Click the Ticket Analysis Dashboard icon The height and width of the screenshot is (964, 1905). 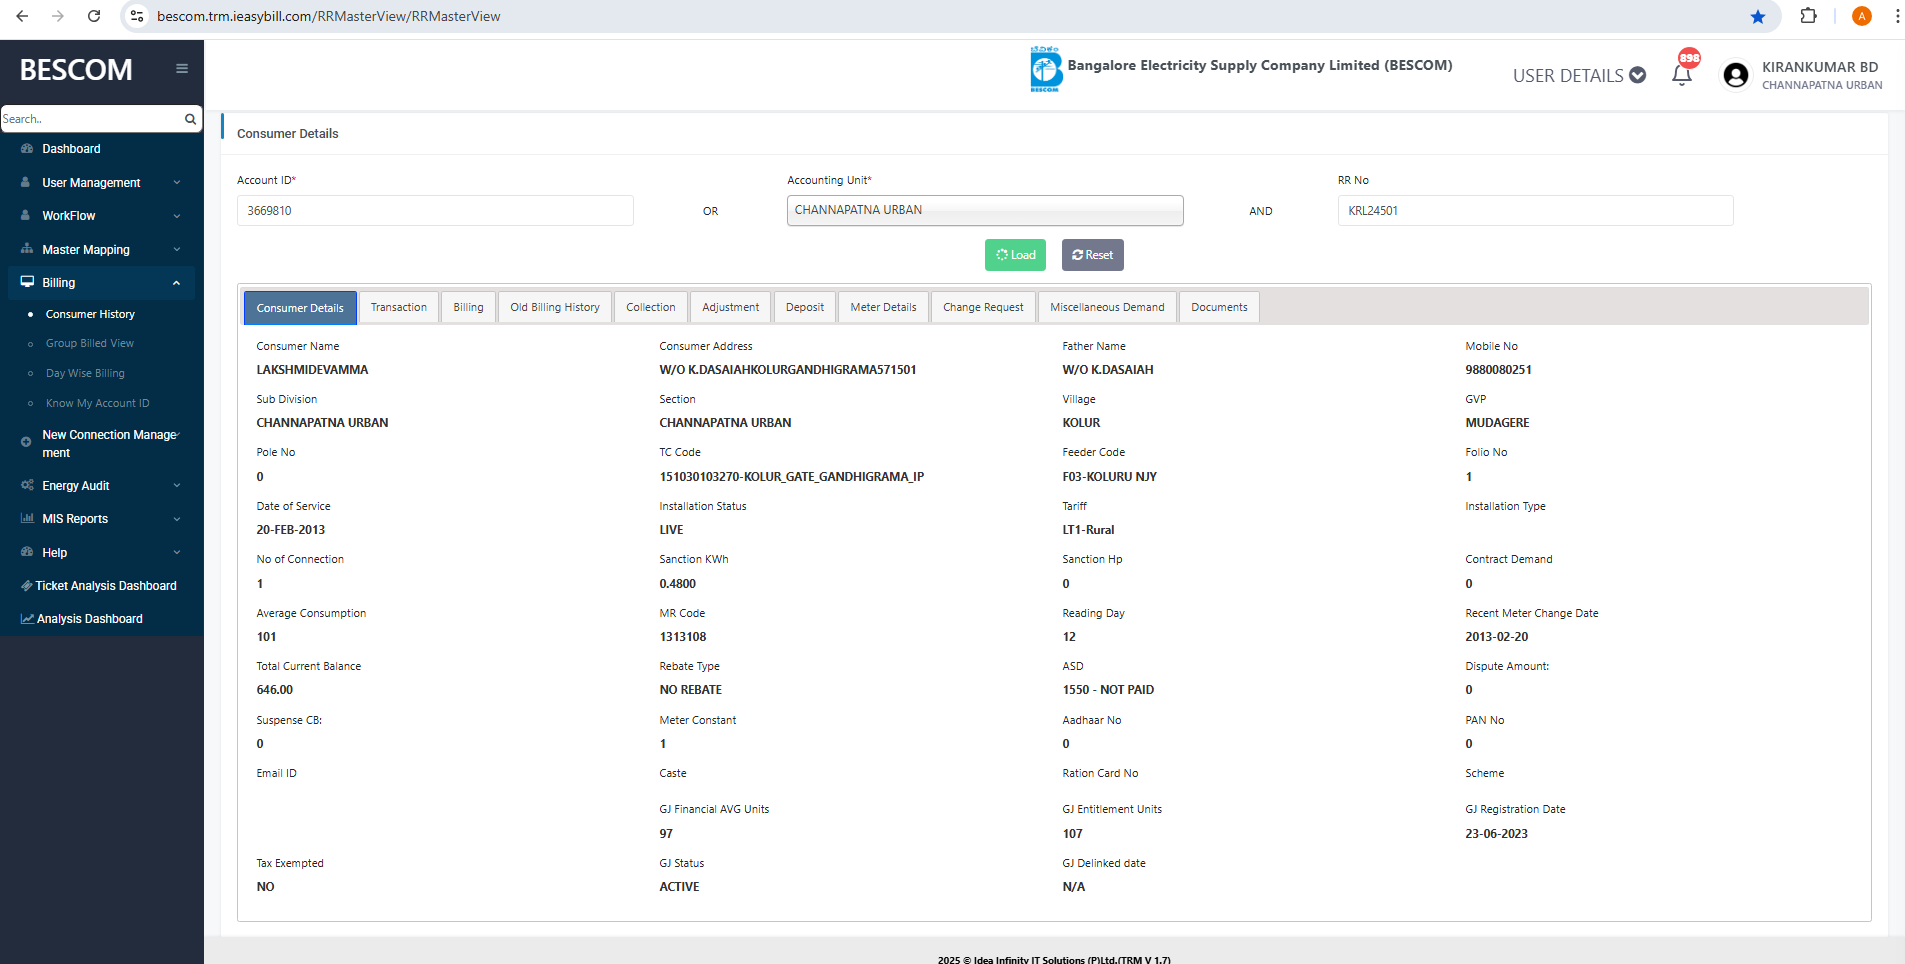[x=27, y=586]
